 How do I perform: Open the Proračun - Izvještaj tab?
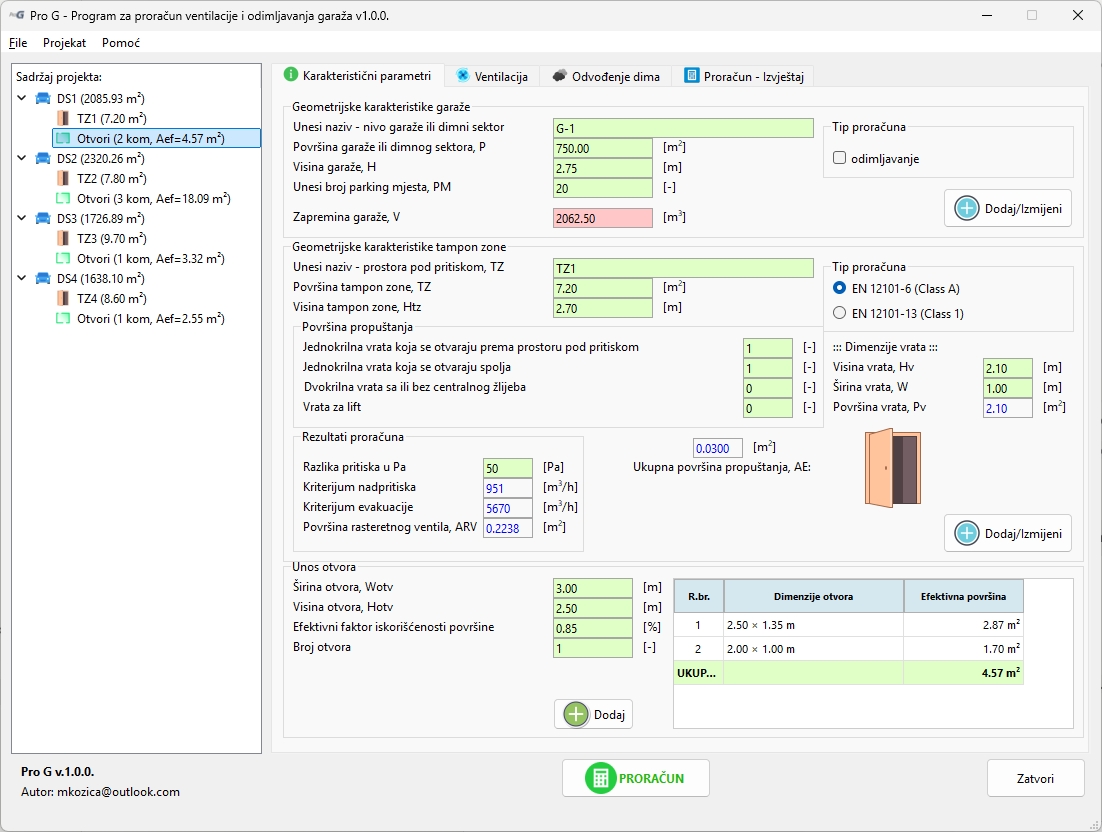coord(744,76)
